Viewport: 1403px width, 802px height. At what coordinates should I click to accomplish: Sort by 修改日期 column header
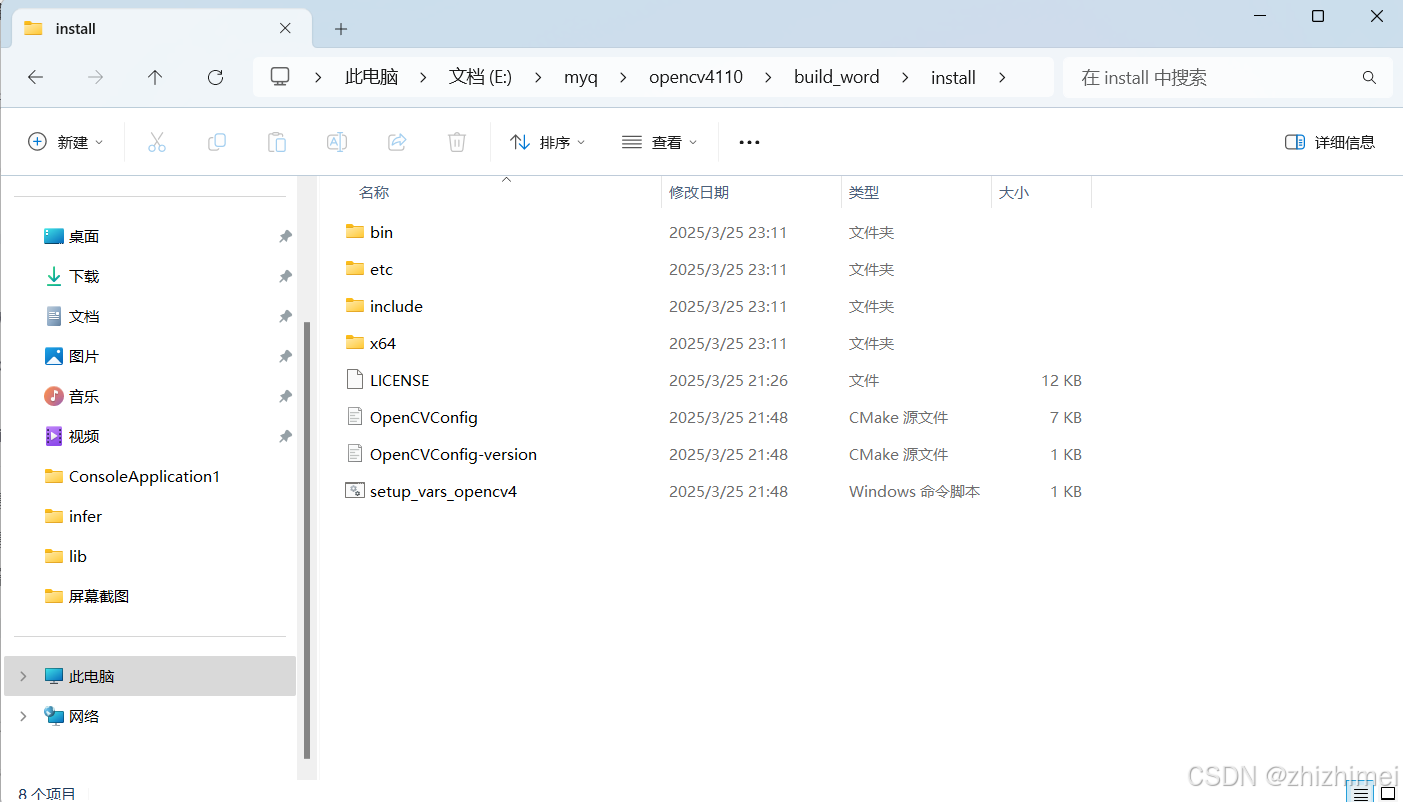point(699,192)
